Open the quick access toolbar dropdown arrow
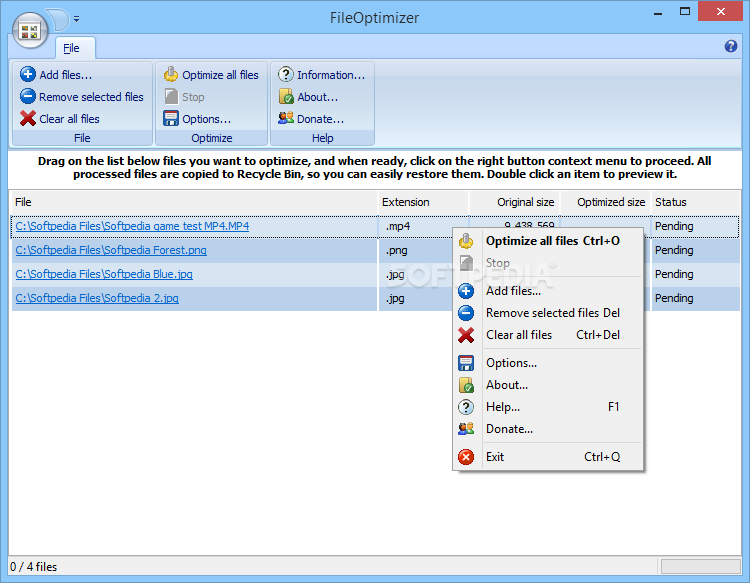 77,19
